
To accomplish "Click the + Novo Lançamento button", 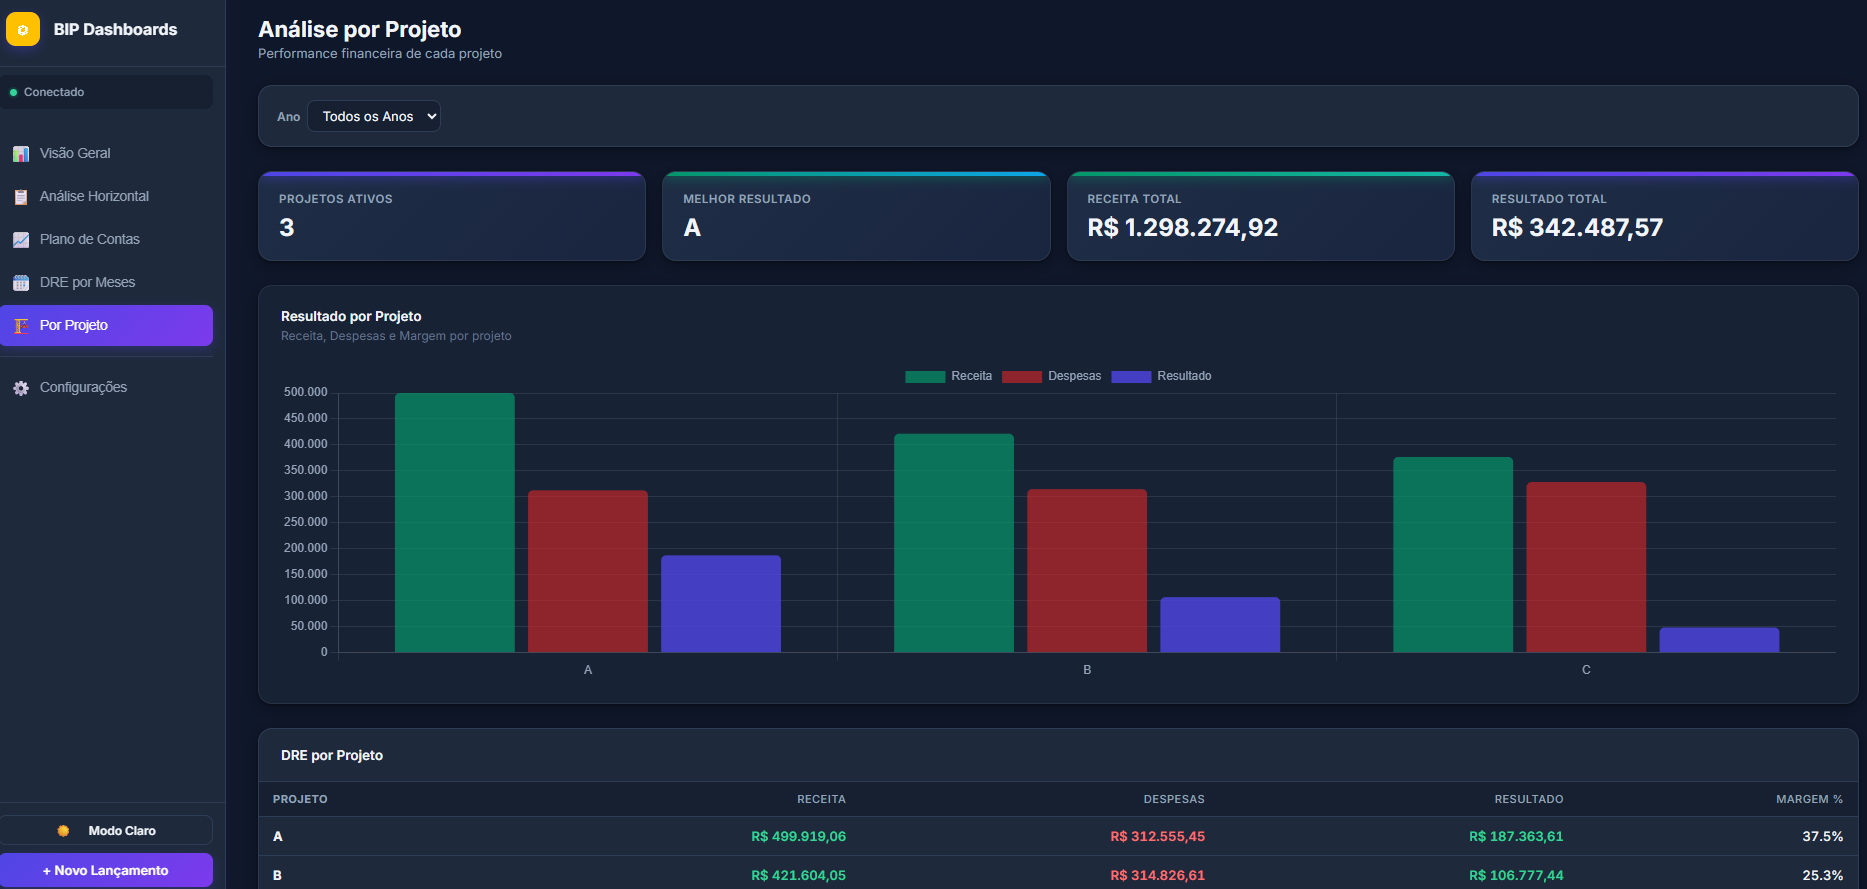I will point(106,870).
